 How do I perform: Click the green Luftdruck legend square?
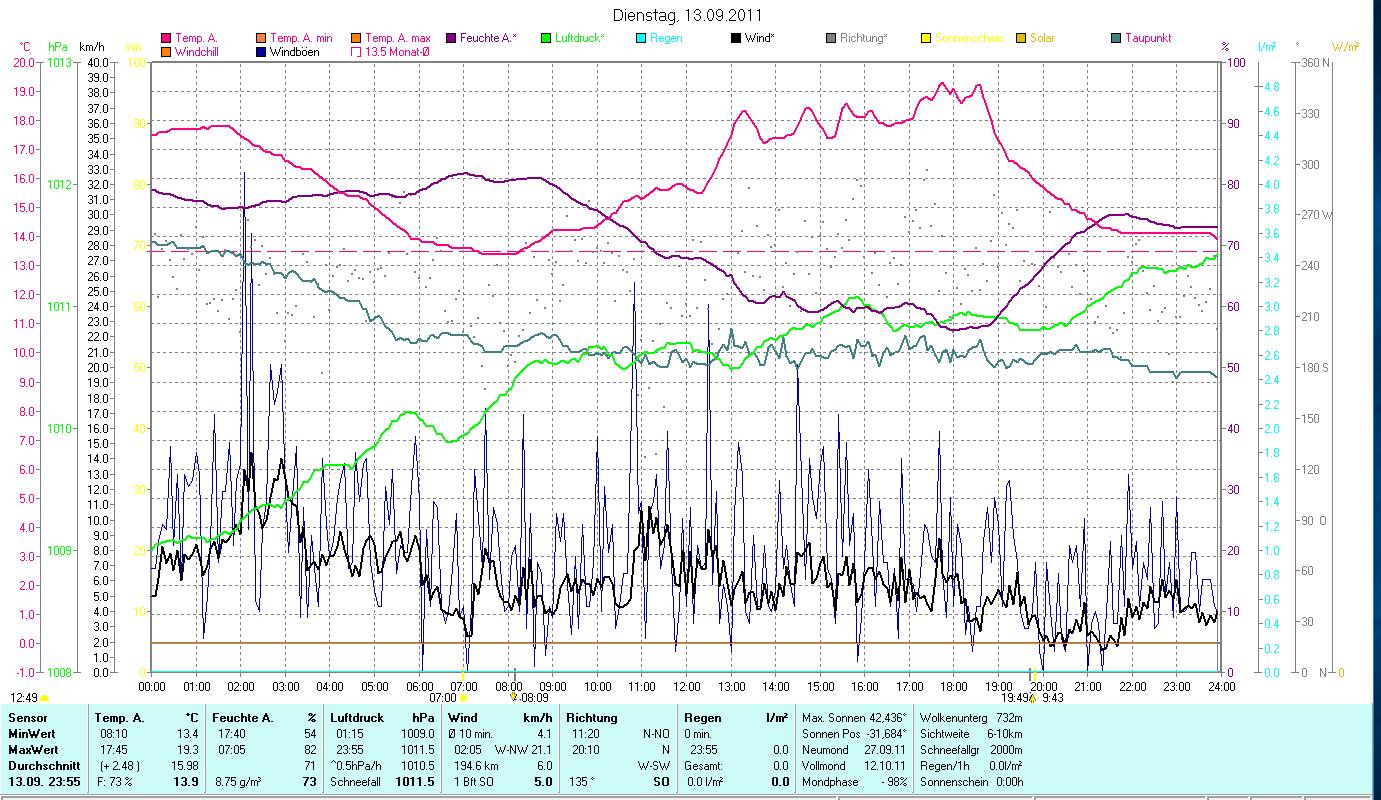546,38
